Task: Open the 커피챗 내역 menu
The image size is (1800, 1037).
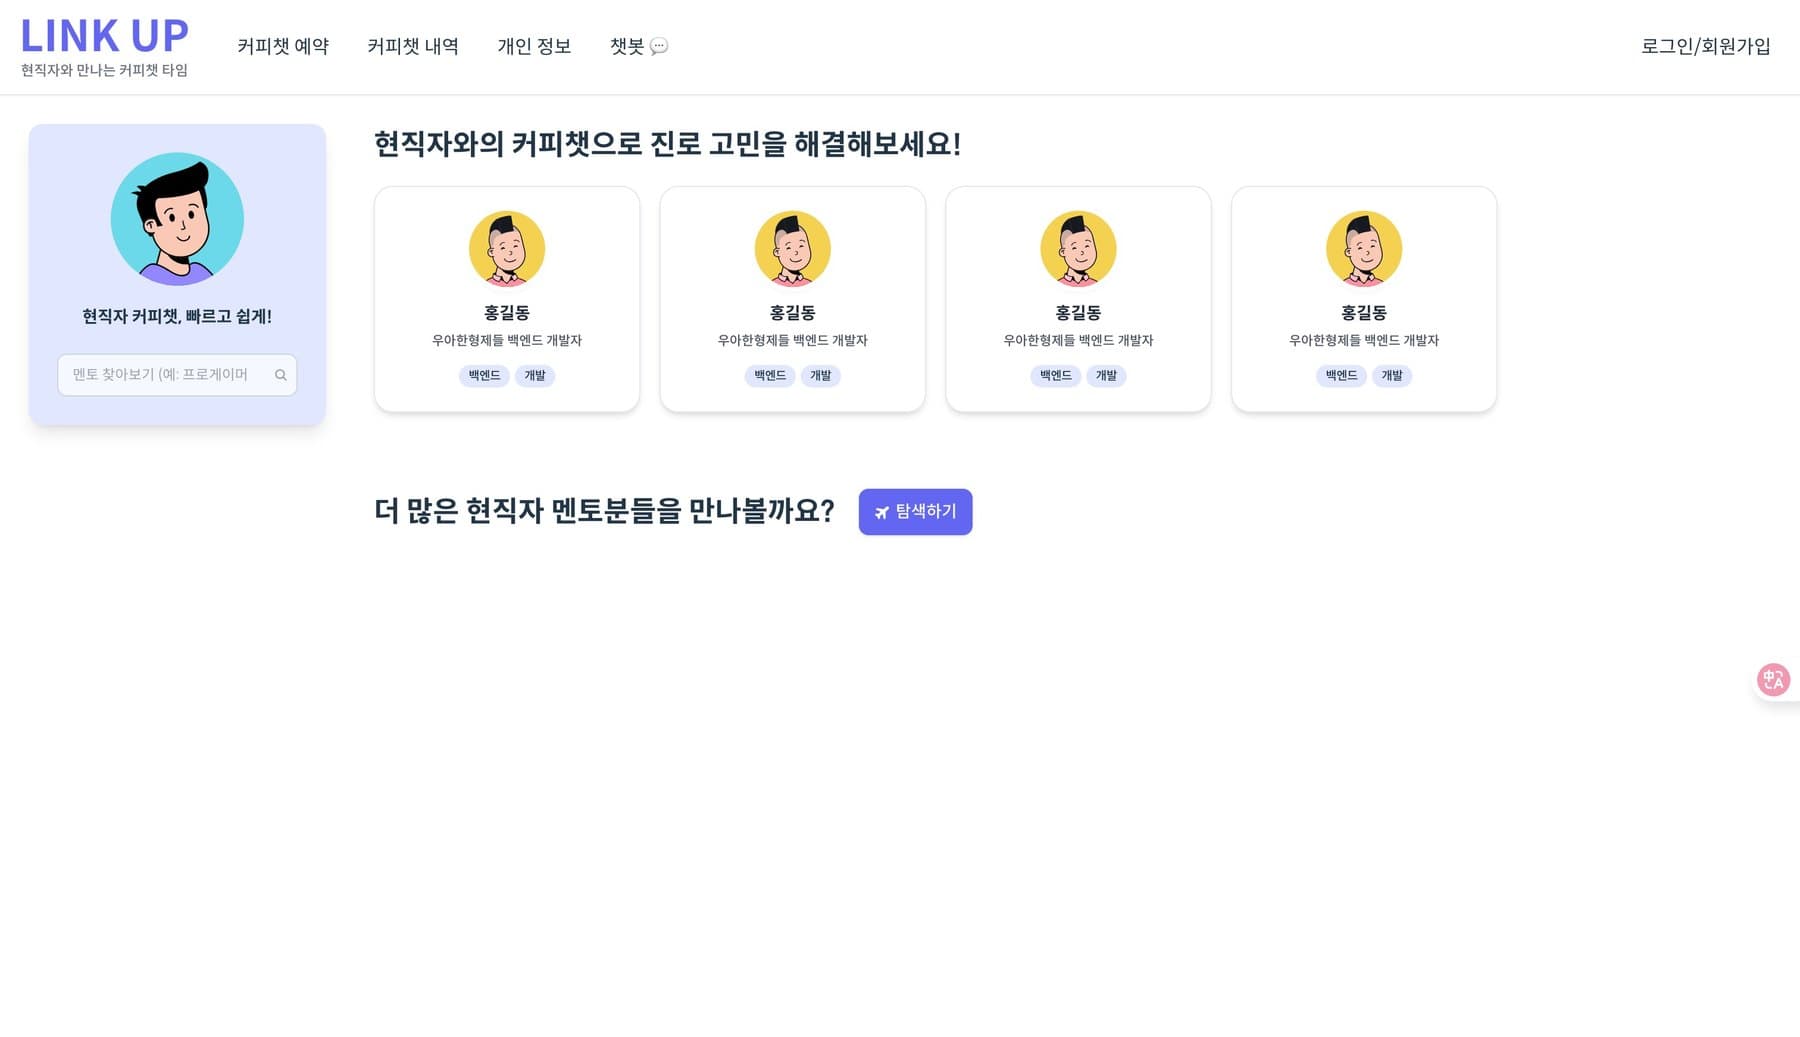Action: click(x=413, y=46)
